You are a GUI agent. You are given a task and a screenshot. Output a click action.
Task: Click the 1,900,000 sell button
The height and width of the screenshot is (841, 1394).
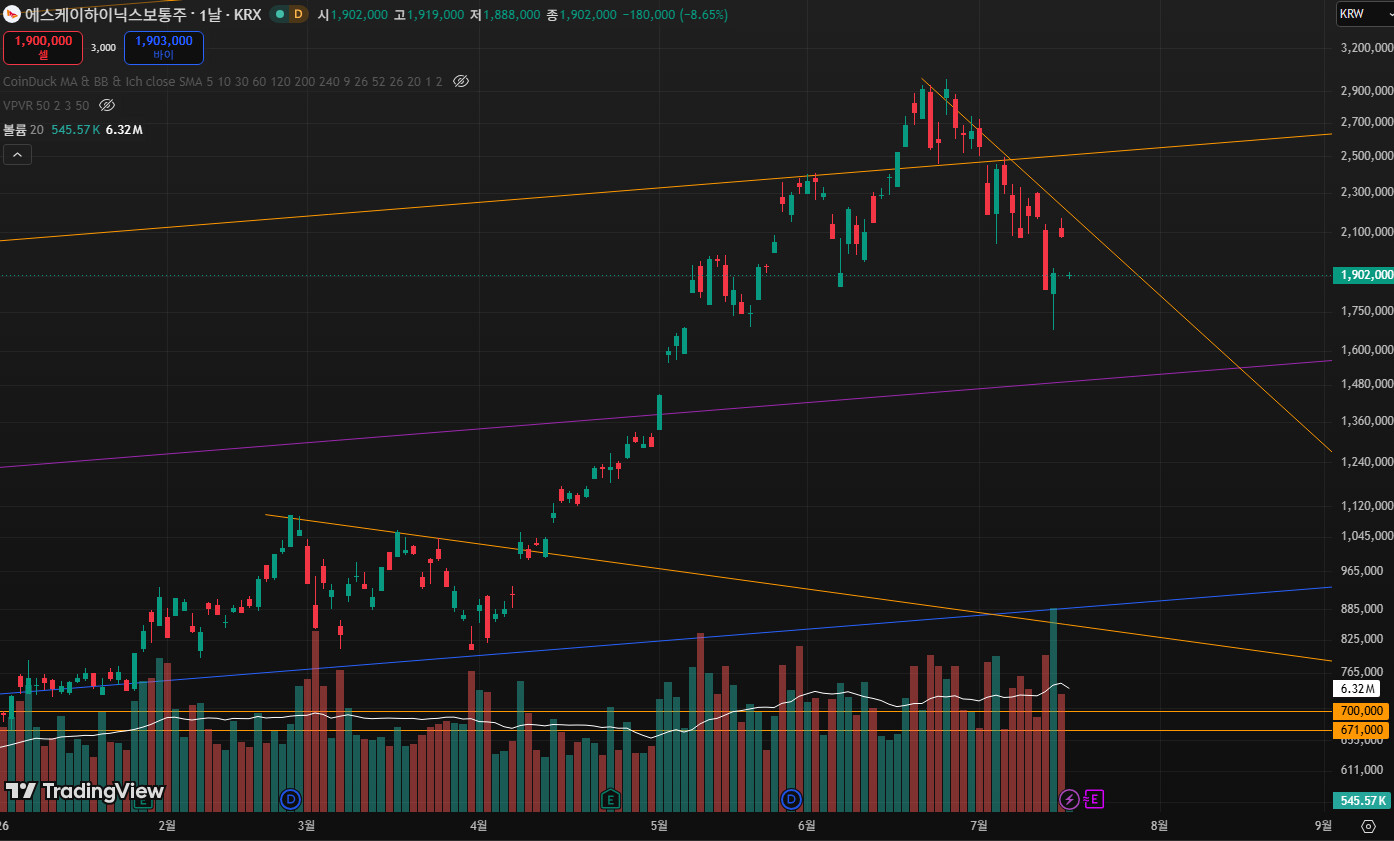(43, 47)
